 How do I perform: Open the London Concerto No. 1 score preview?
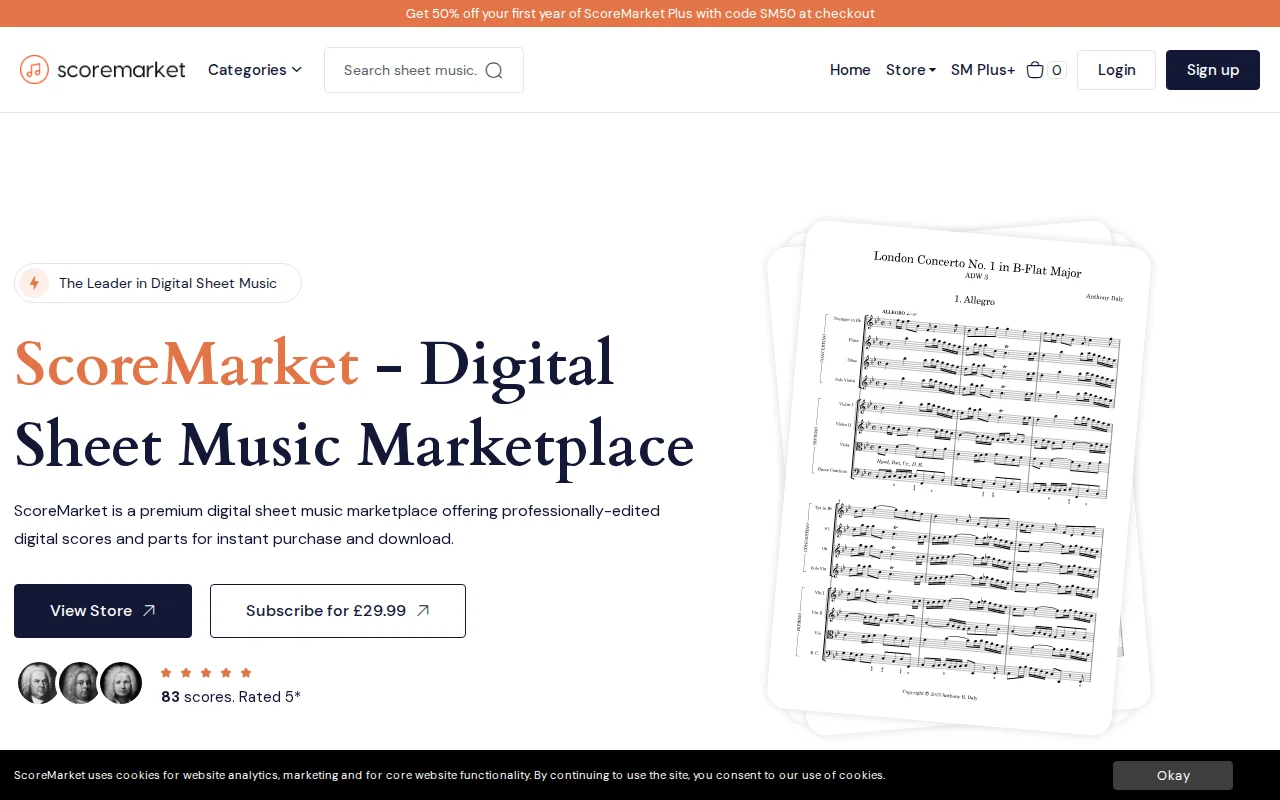coord(959,477)
